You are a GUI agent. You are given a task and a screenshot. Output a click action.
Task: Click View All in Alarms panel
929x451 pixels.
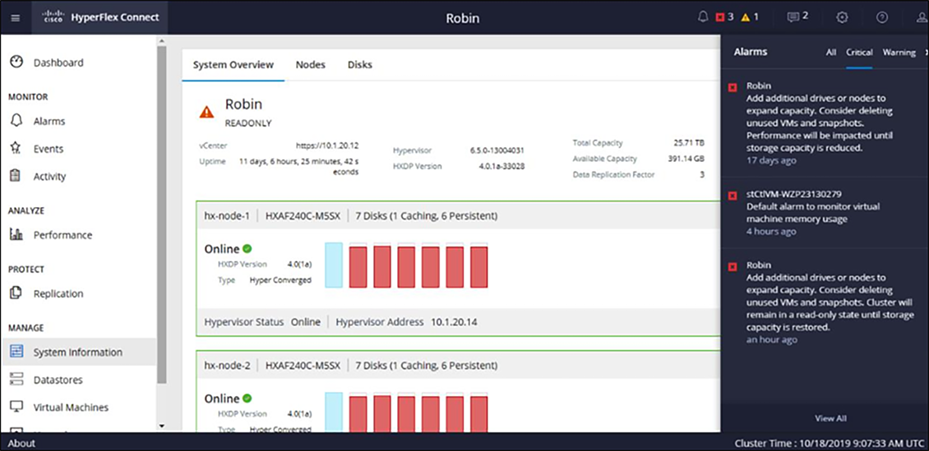[831, 418]
